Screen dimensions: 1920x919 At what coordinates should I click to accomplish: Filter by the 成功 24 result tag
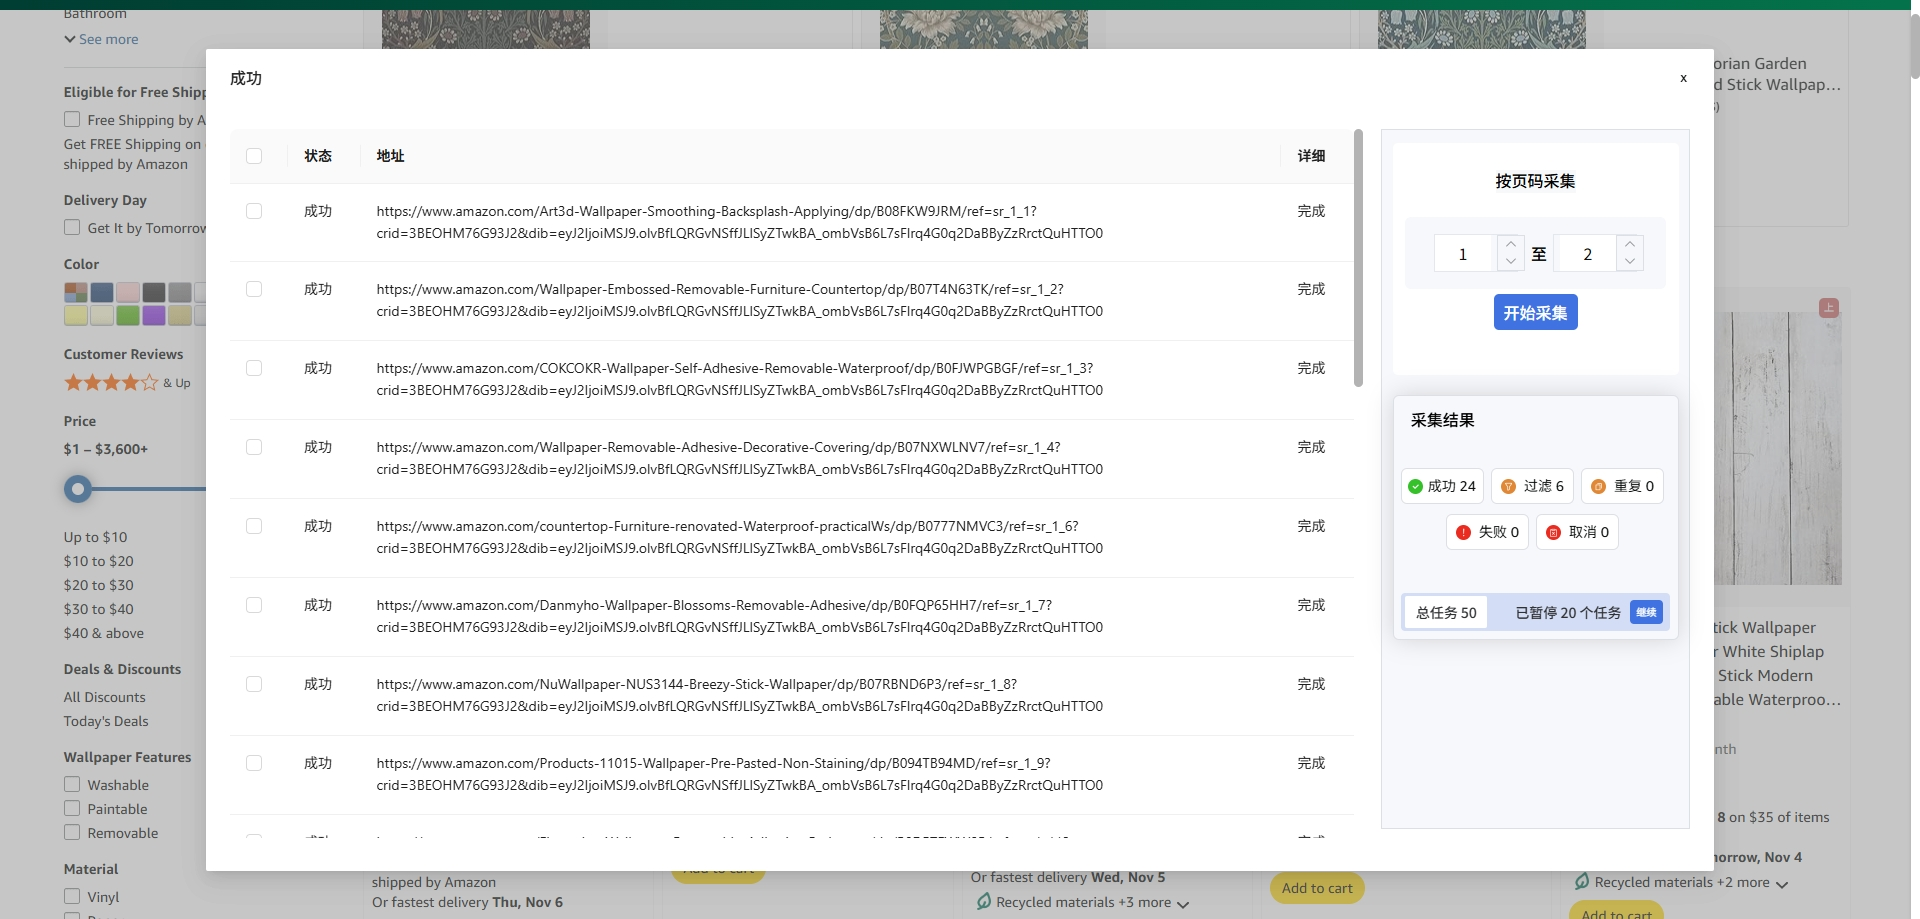1442,487
